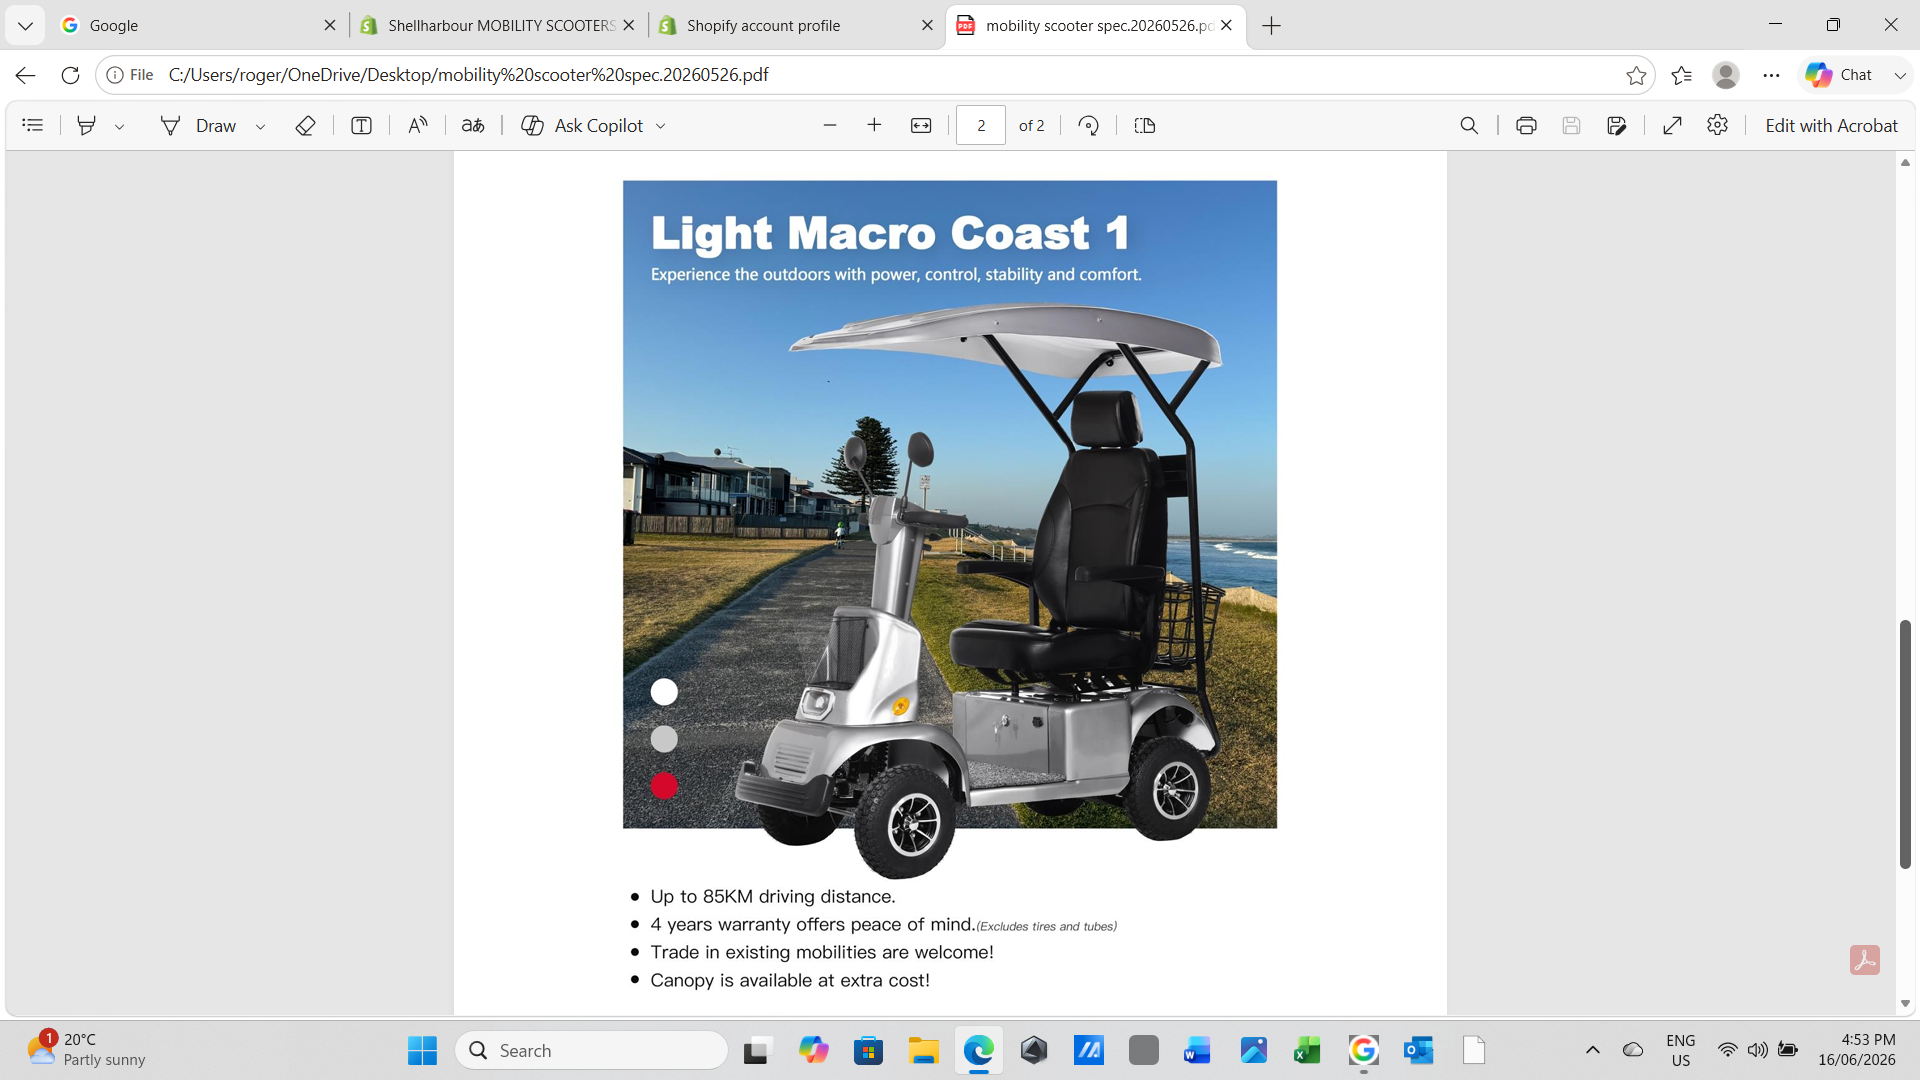Open Outlook from the taskbar
Viewport: 1920px width, 1080px height.
pyautogui.click(x=1418, y=1050)
